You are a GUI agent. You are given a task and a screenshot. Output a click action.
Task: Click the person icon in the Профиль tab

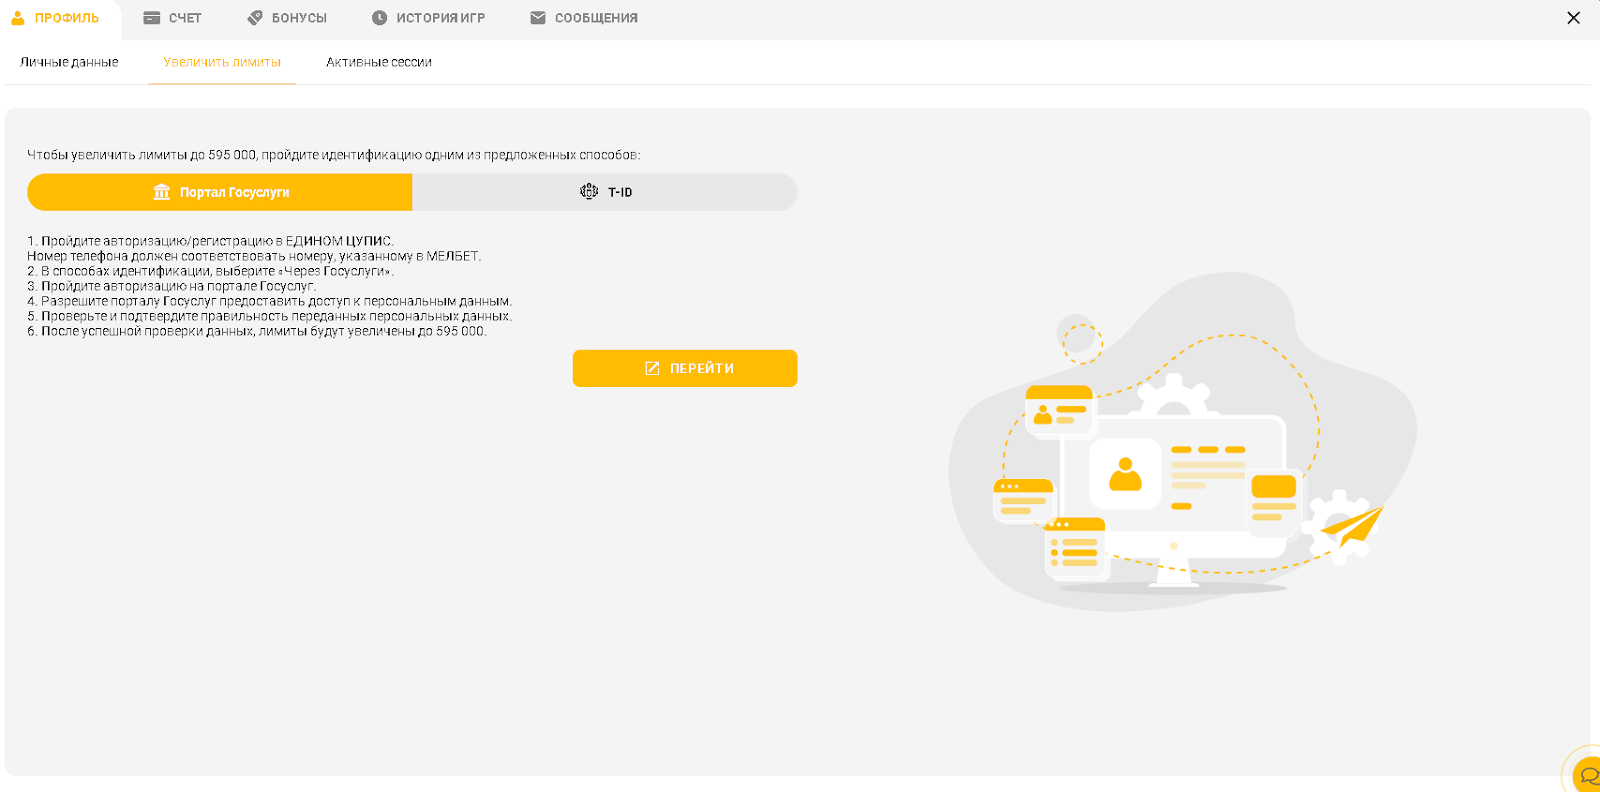coord(17,18)
